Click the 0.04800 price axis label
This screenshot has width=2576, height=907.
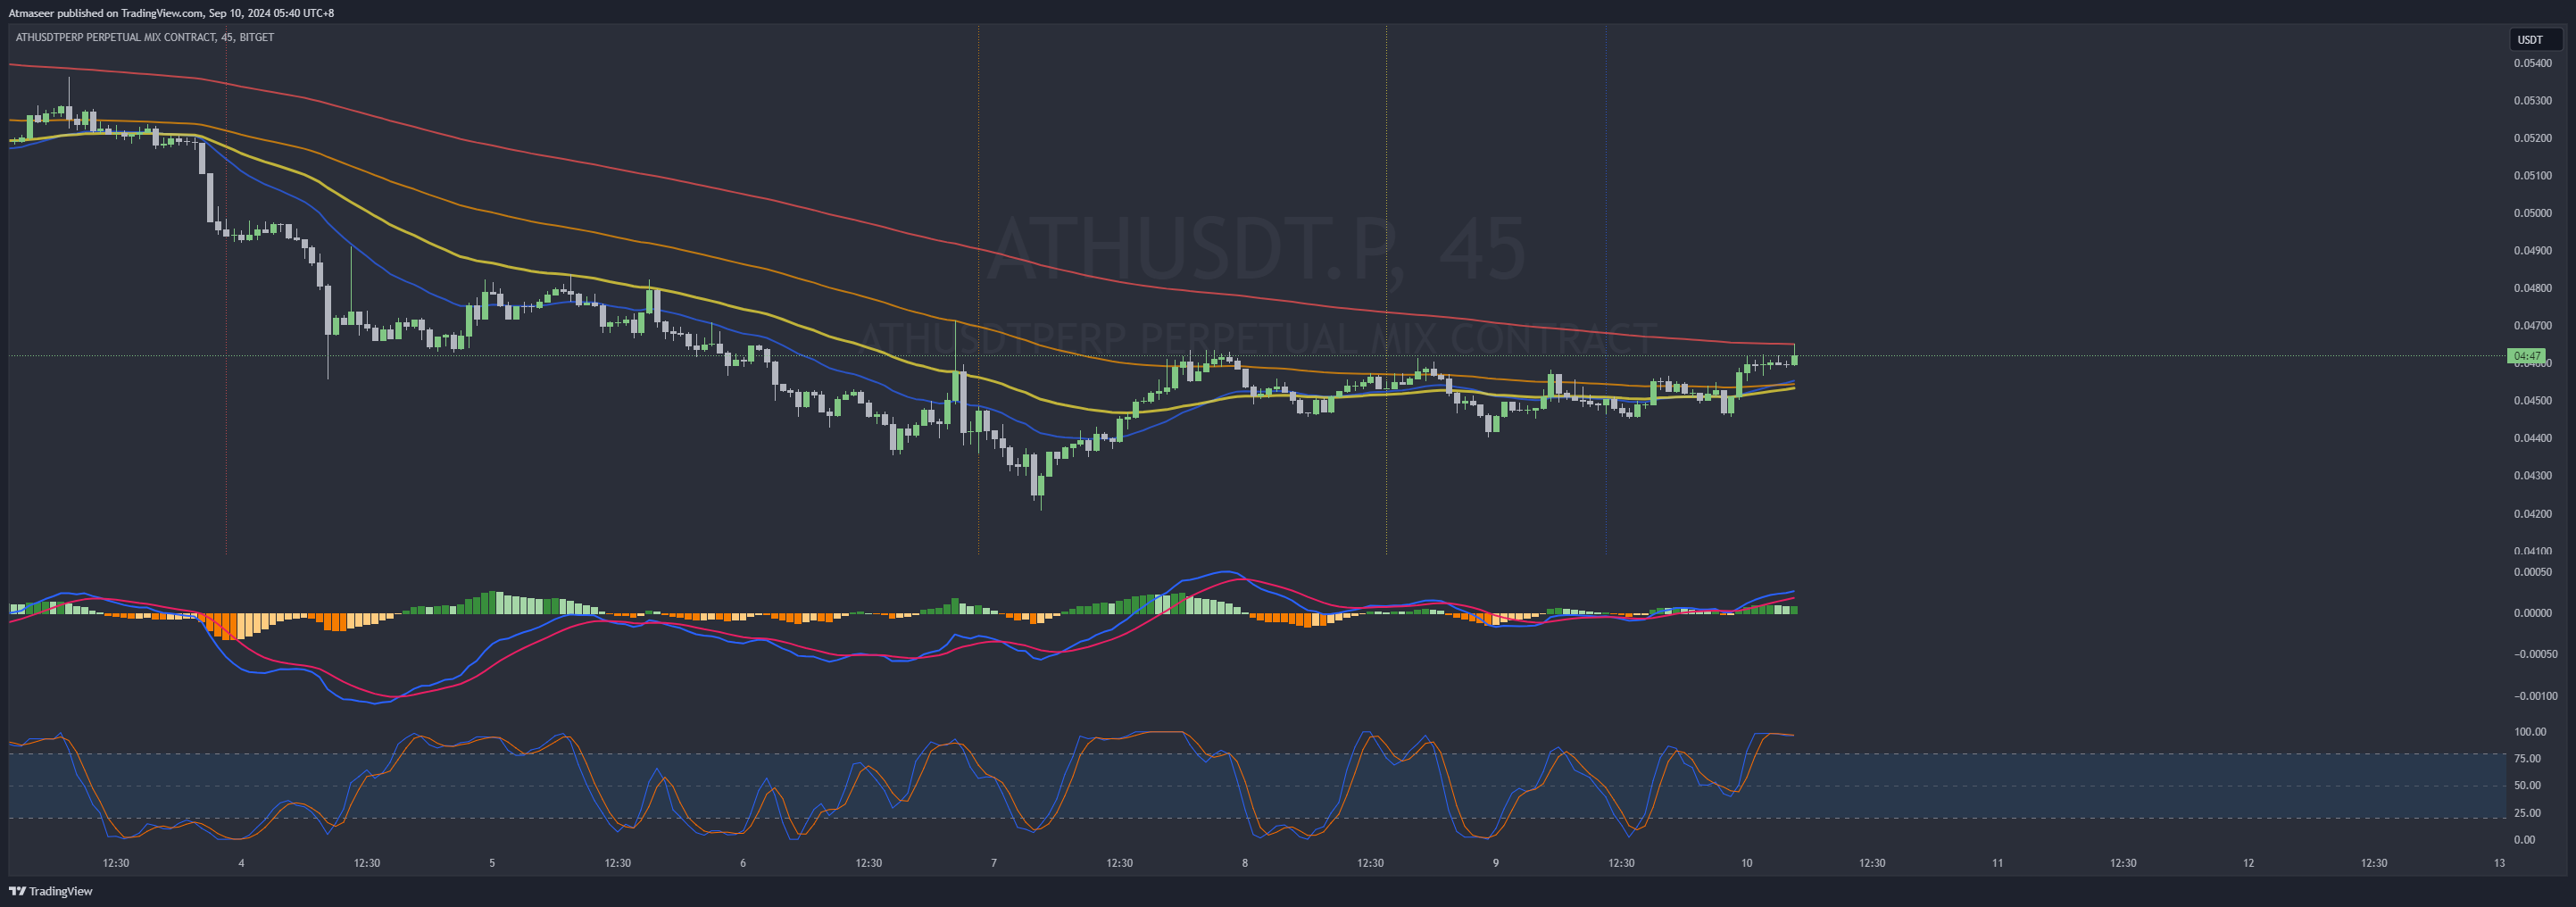(2532, 288)
